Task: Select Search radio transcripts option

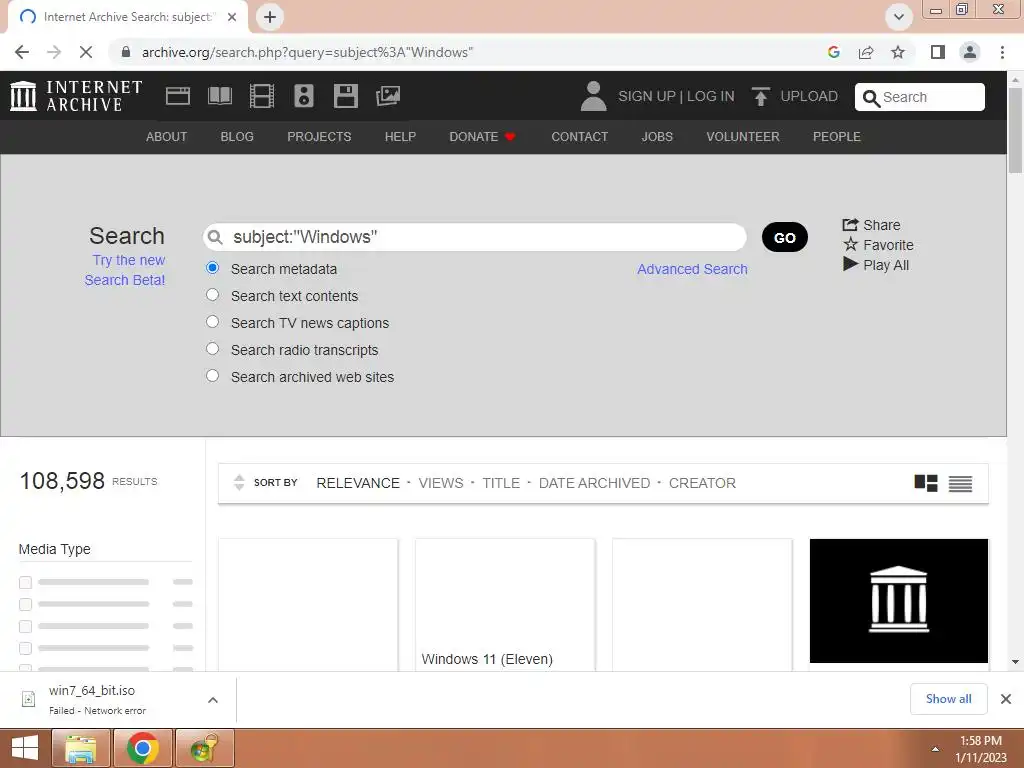Action: pyautogui.click(x=212, y=349)
